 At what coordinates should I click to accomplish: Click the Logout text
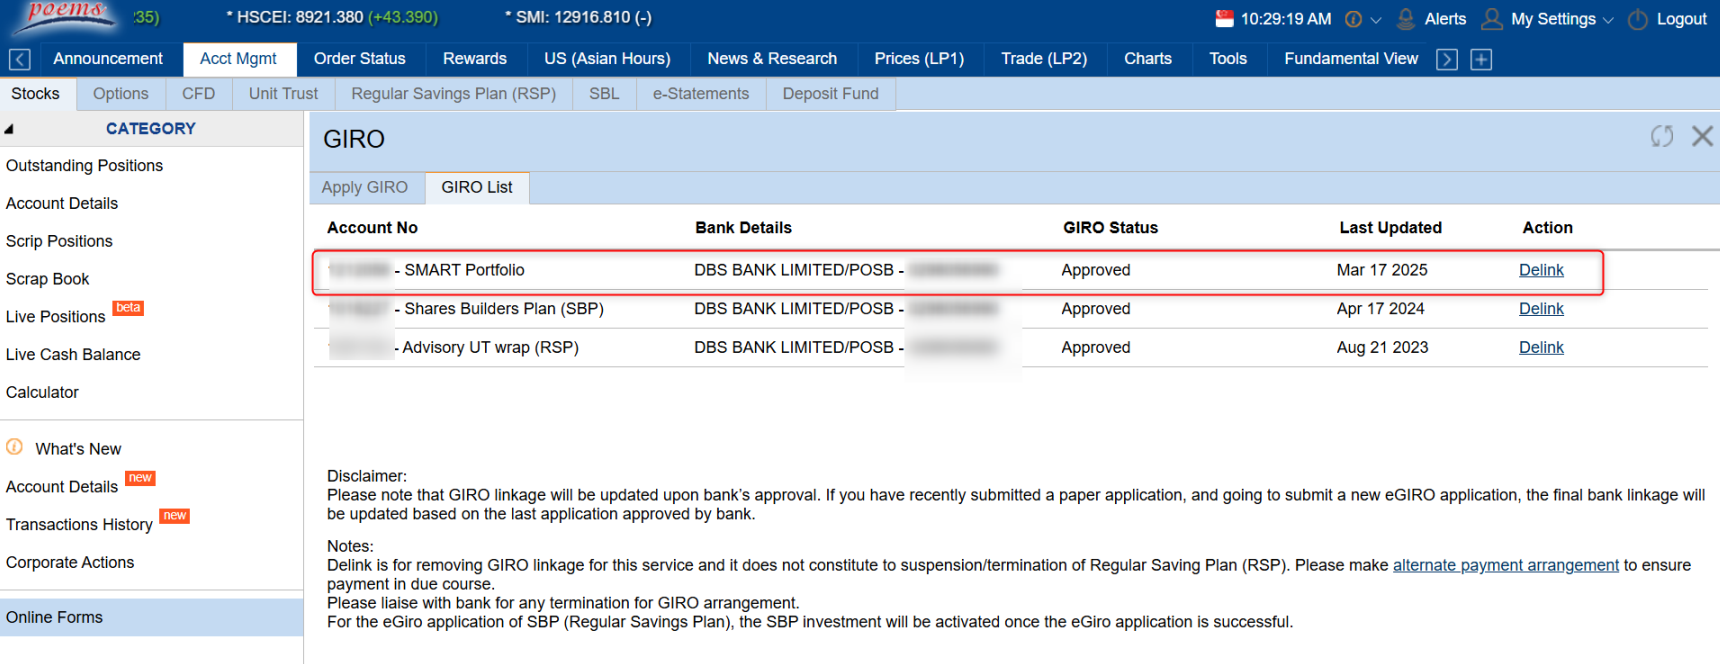click(x=1681, y=19)
